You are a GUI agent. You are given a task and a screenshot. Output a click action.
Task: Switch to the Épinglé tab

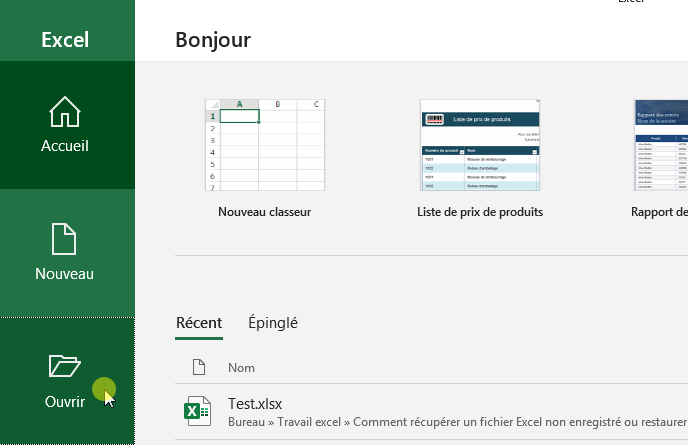coord(273,323)
